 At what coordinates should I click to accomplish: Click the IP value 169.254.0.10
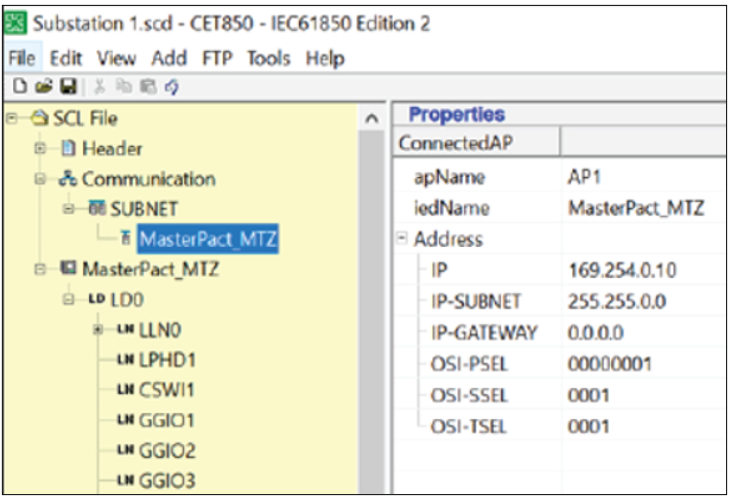(x=622, y=270)
